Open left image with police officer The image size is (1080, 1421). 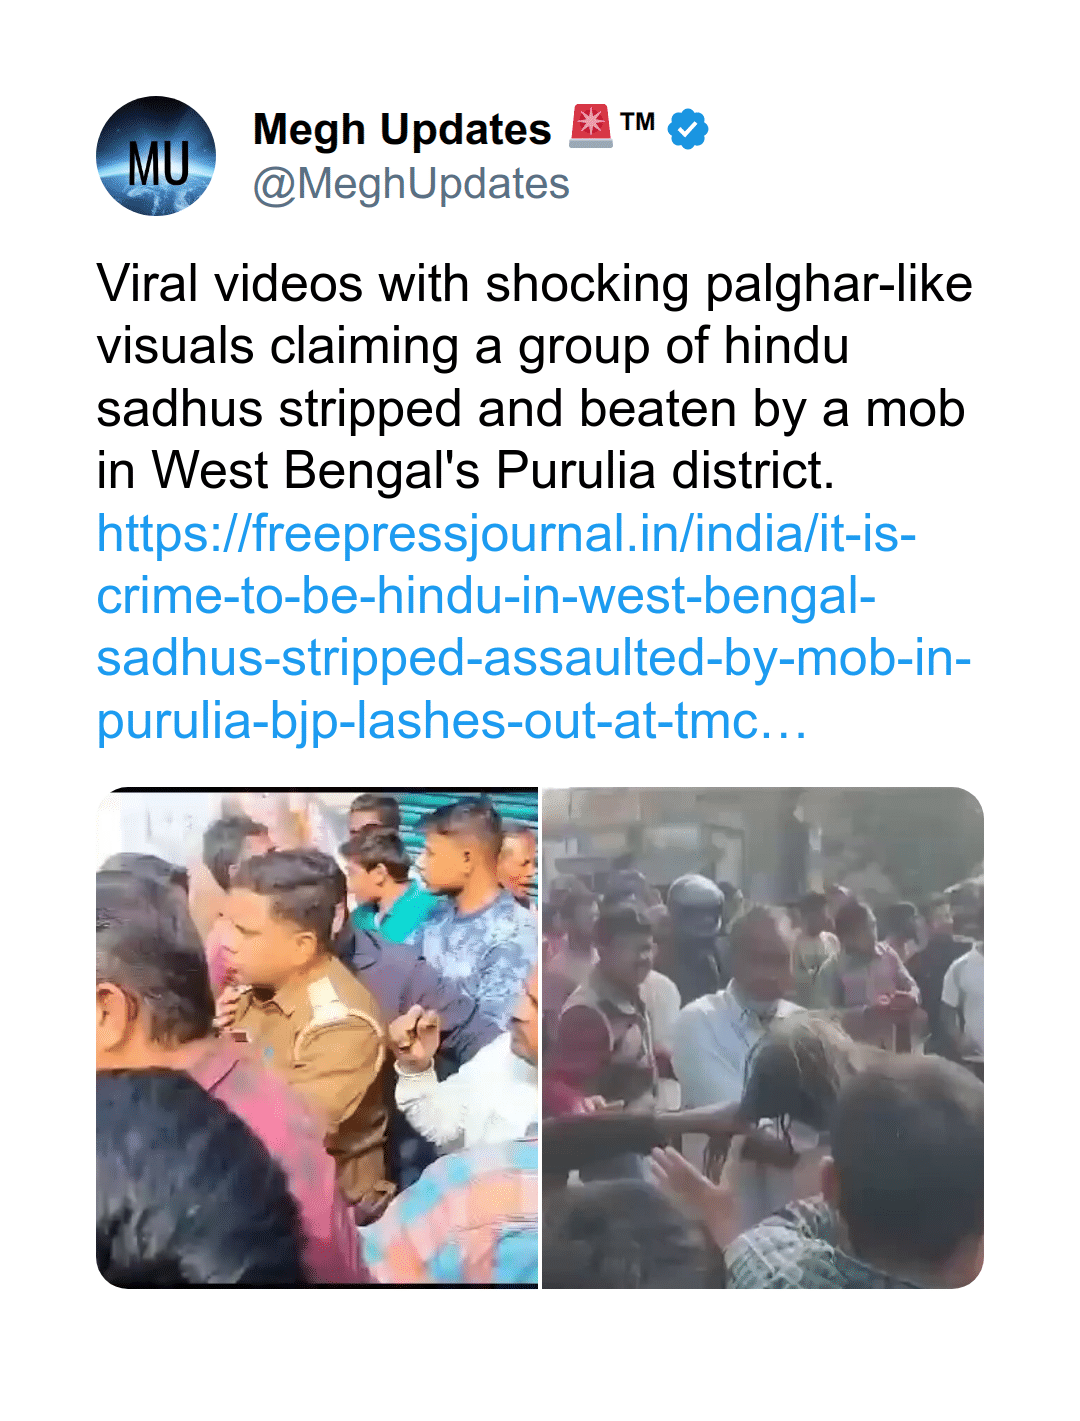click(x=317, y=1038)
